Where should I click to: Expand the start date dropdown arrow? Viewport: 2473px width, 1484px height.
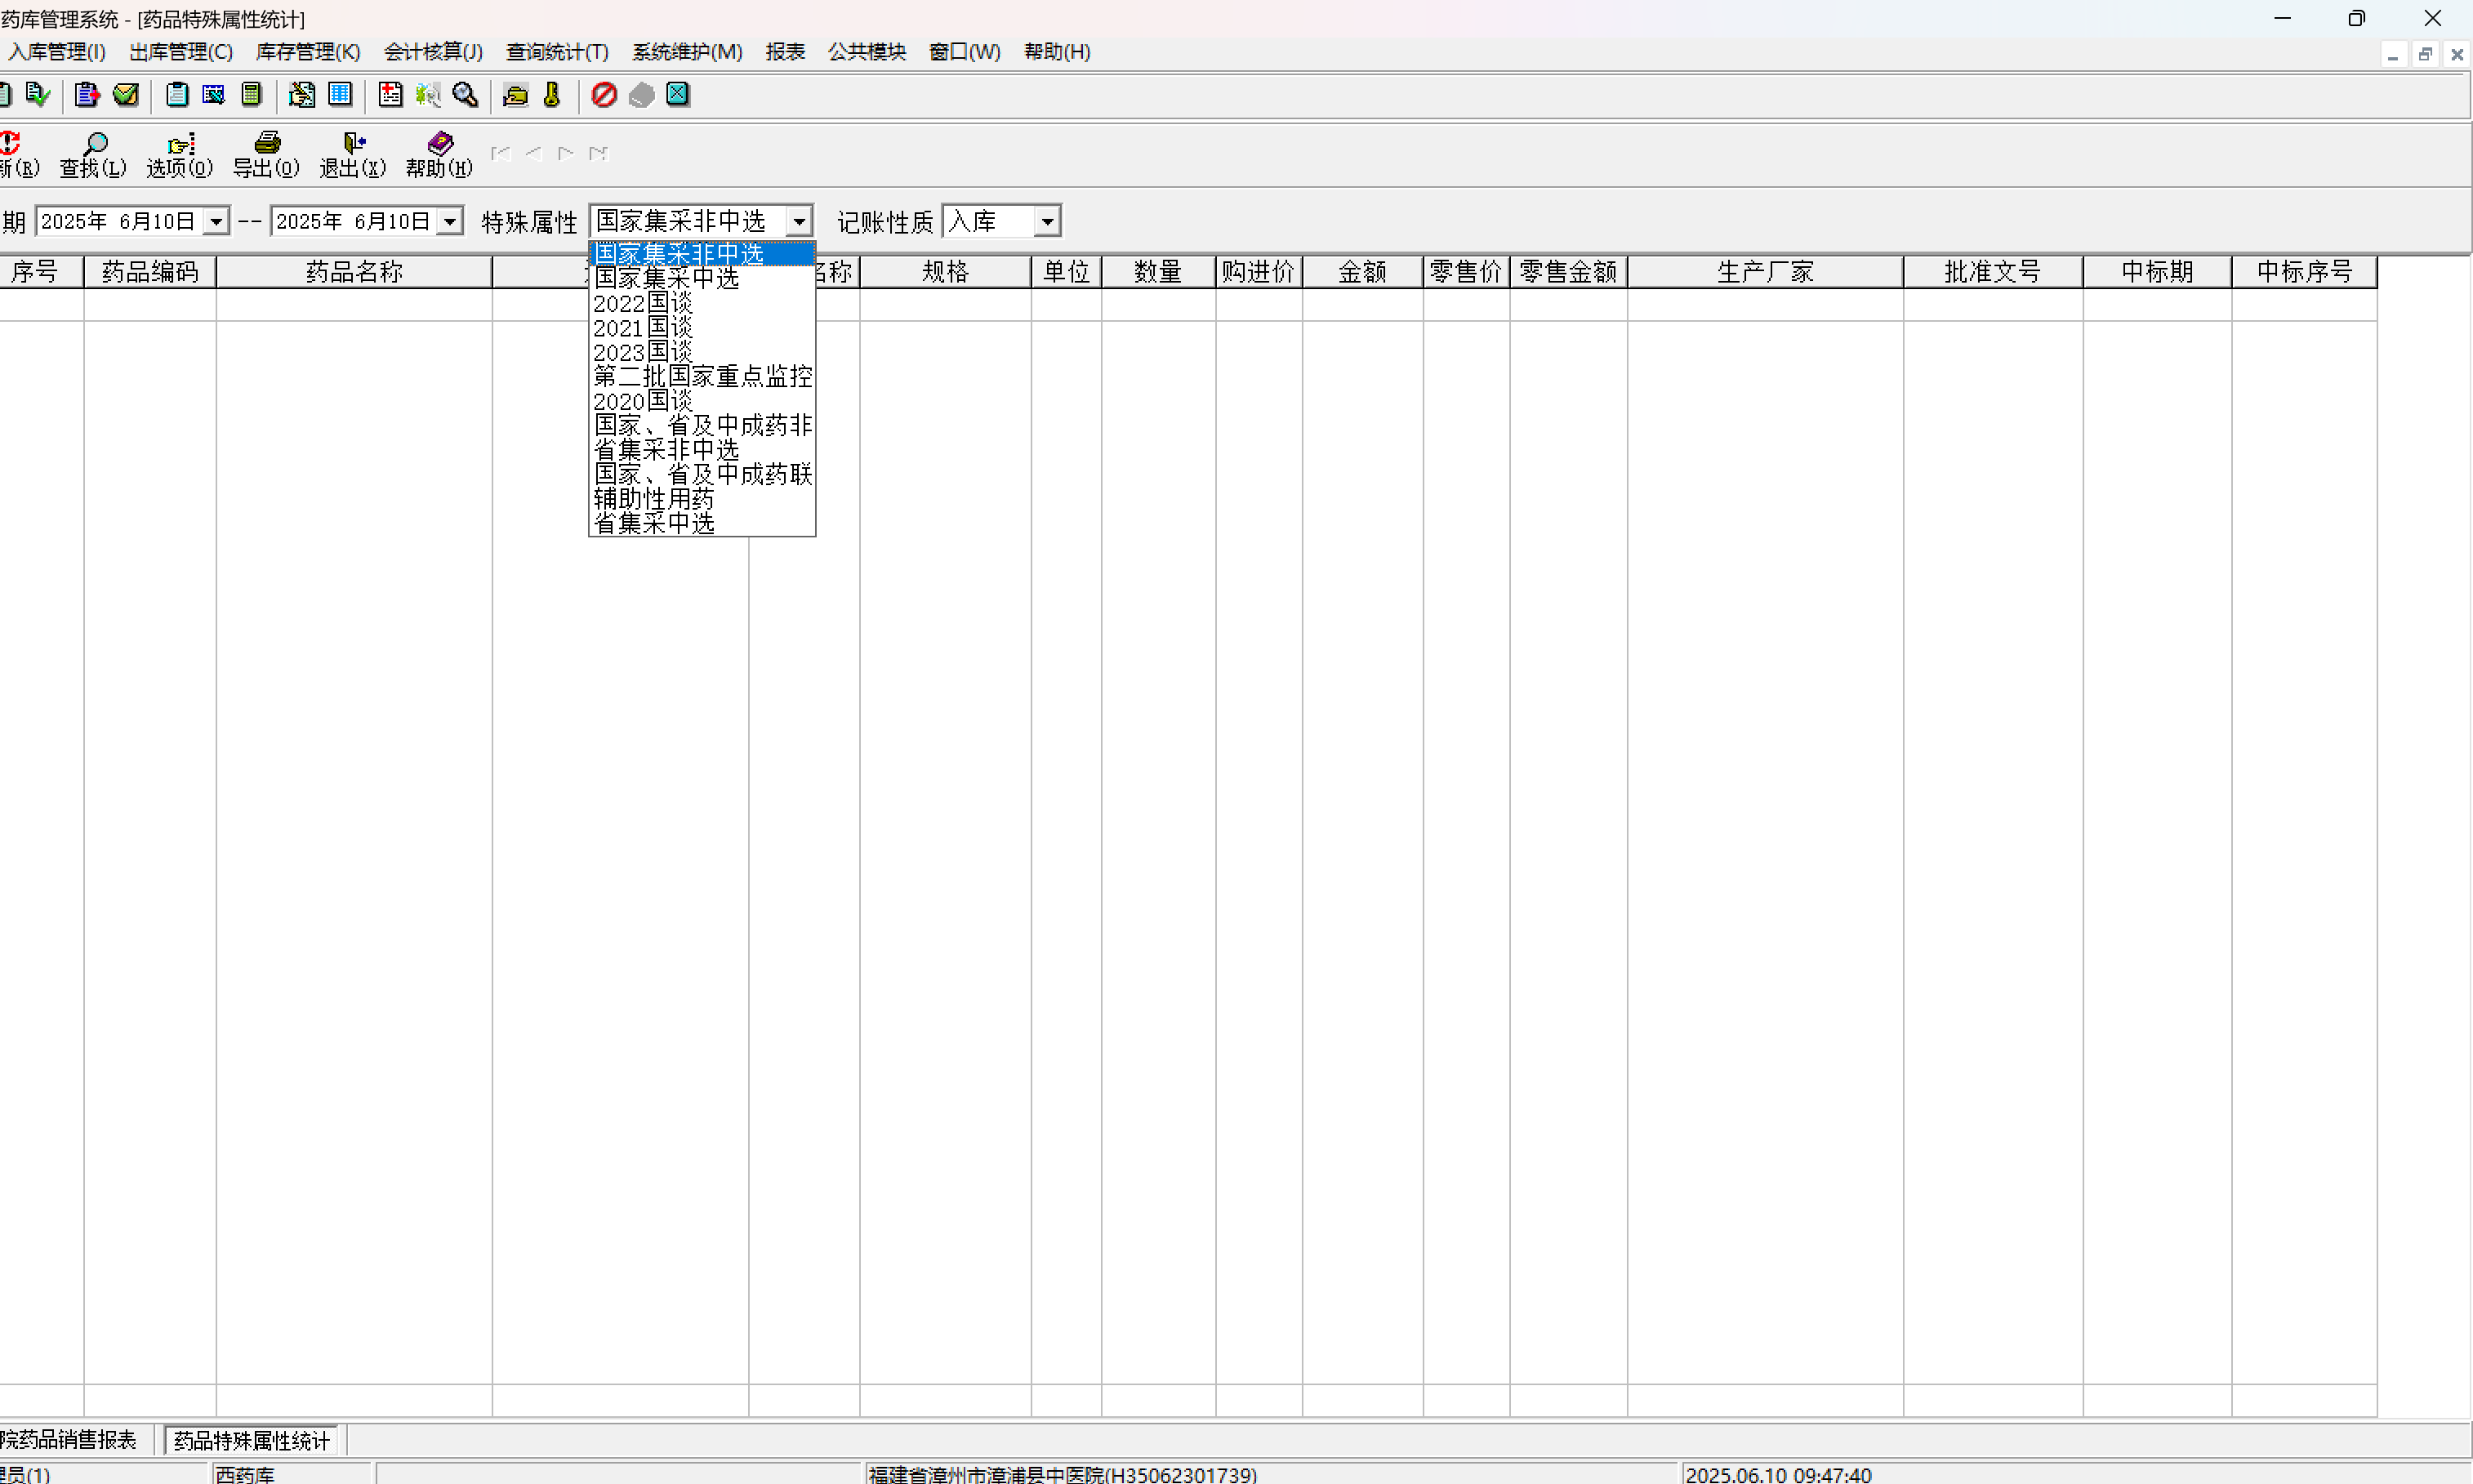point(216,221)
